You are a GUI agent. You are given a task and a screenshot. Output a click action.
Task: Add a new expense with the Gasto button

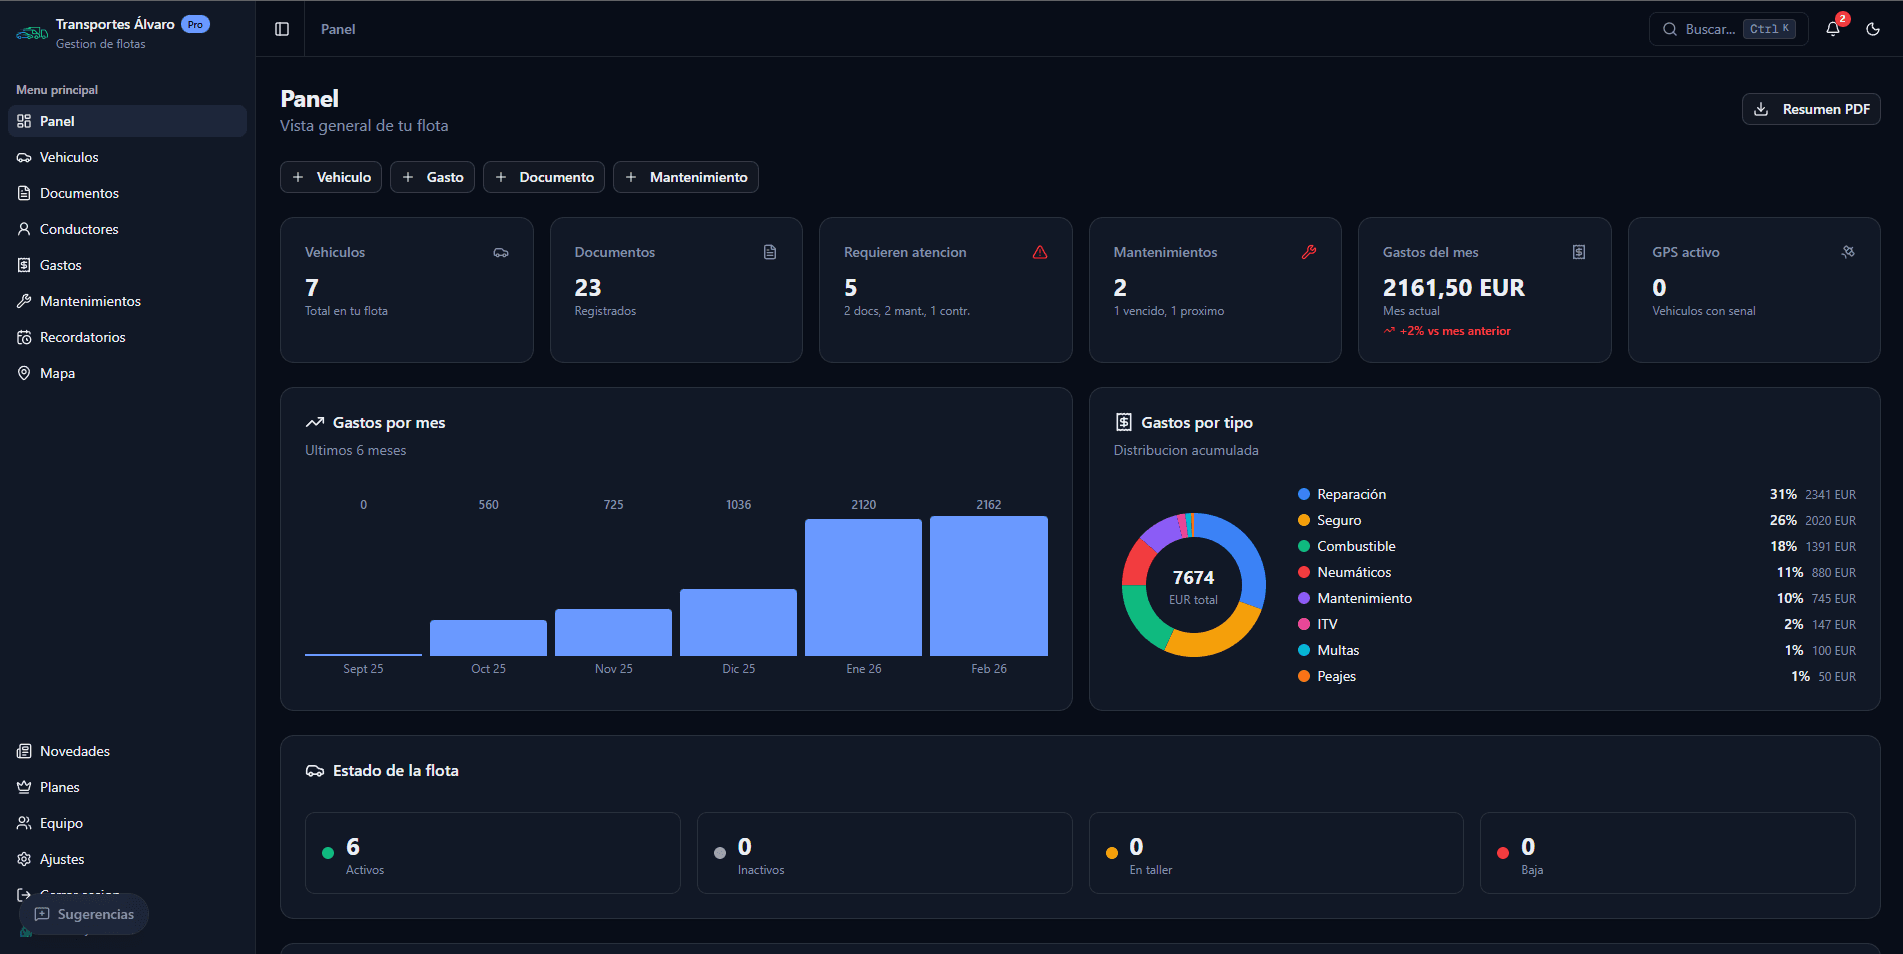tap(432, 177)
